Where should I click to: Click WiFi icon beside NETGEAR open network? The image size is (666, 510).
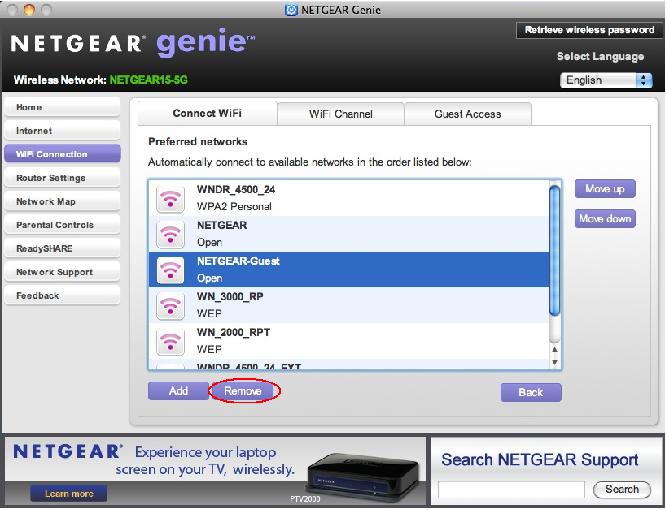(x=171, y=234)
